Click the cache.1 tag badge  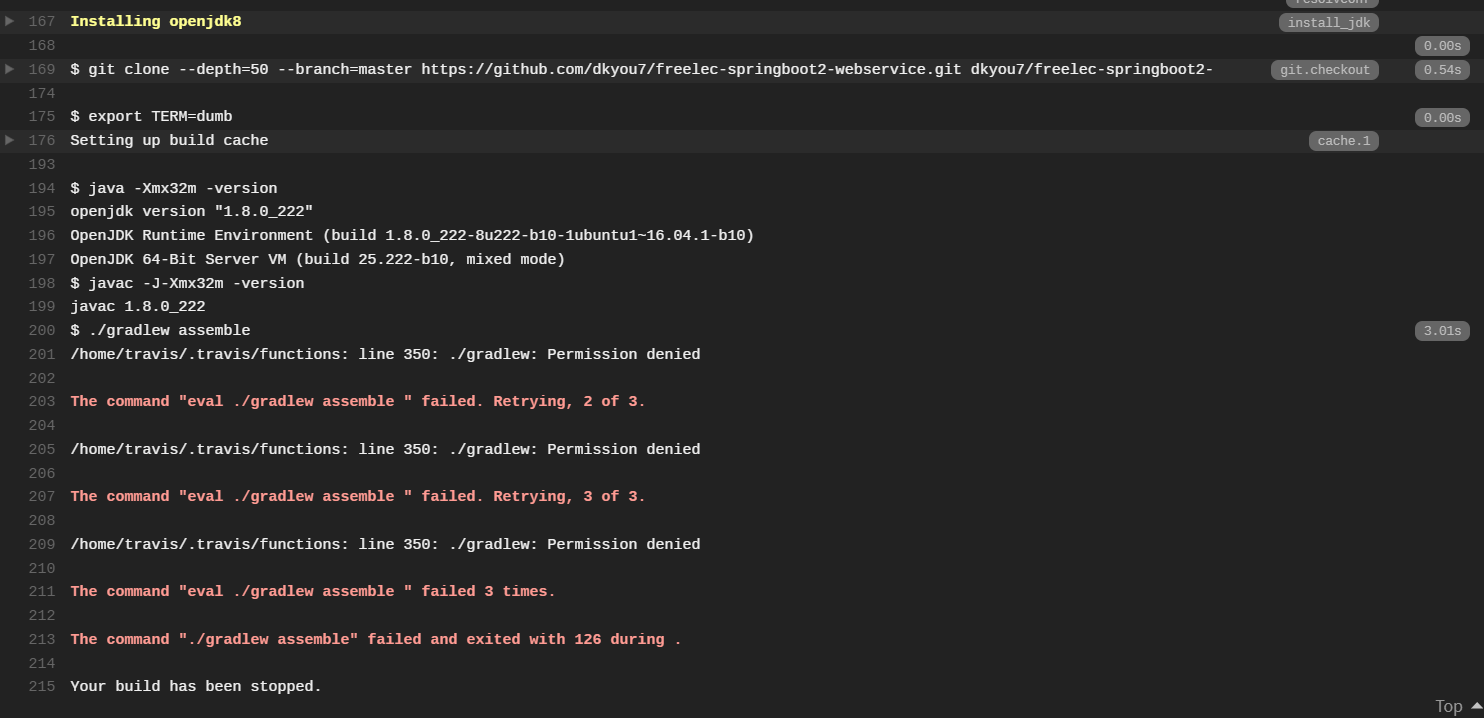point(1344,141)
